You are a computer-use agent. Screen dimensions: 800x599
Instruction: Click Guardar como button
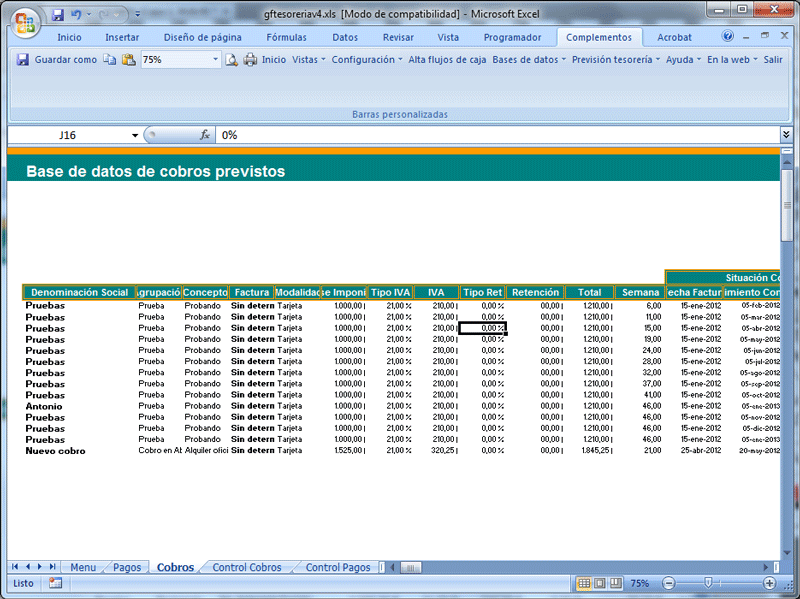point(65,60)
